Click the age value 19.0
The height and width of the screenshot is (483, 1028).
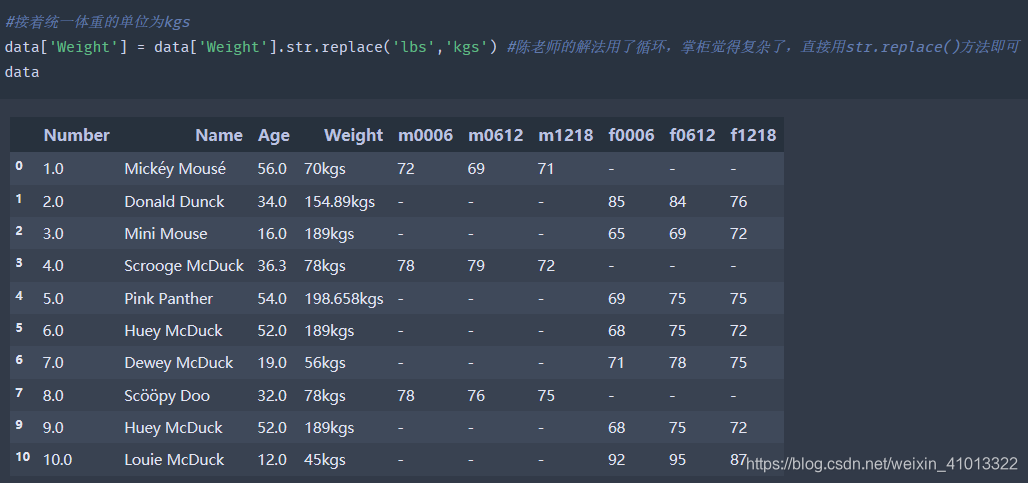click(272, 362)
